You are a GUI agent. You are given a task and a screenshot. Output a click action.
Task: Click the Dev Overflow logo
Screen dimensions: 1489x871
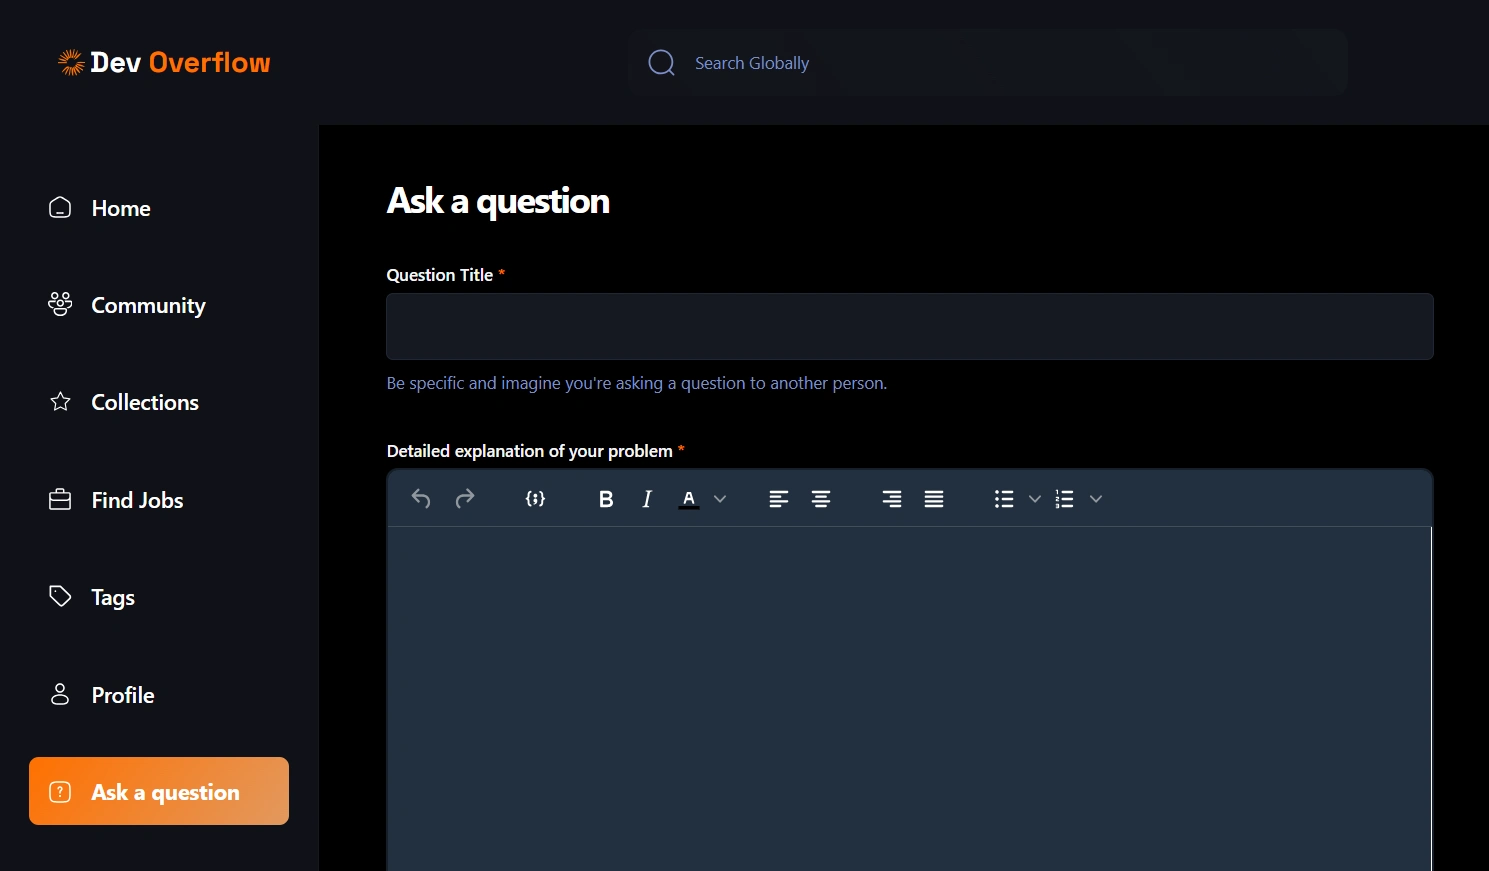tap(164, 62)
